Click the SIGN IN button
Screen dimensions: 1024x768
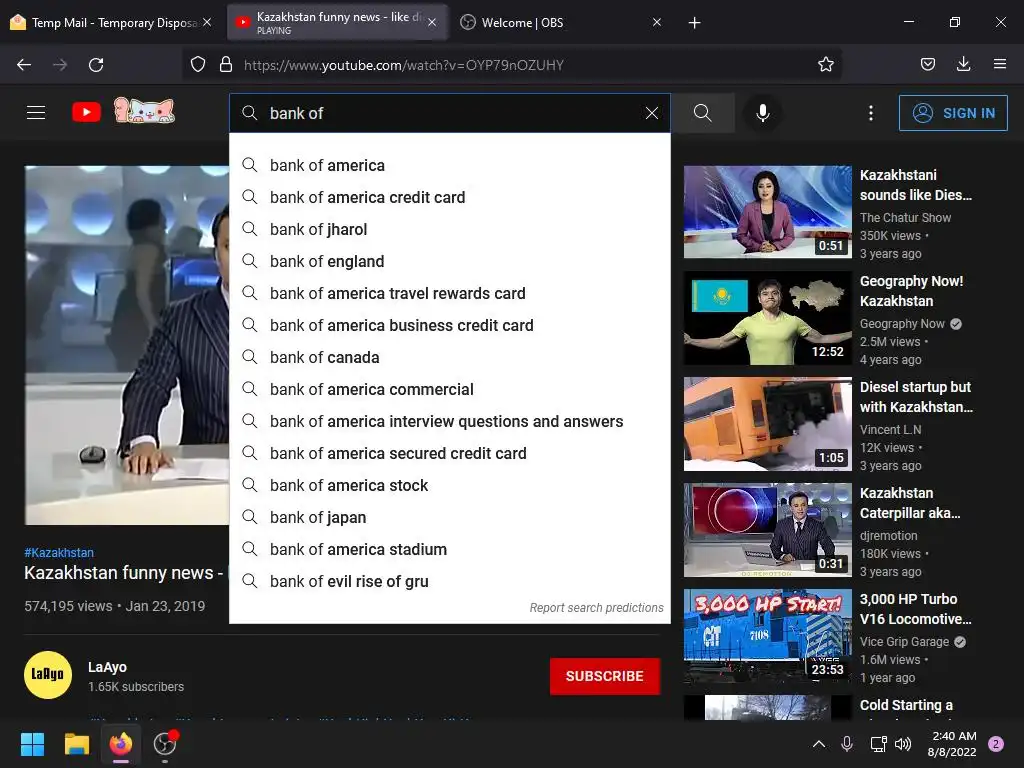coord(953,113)
